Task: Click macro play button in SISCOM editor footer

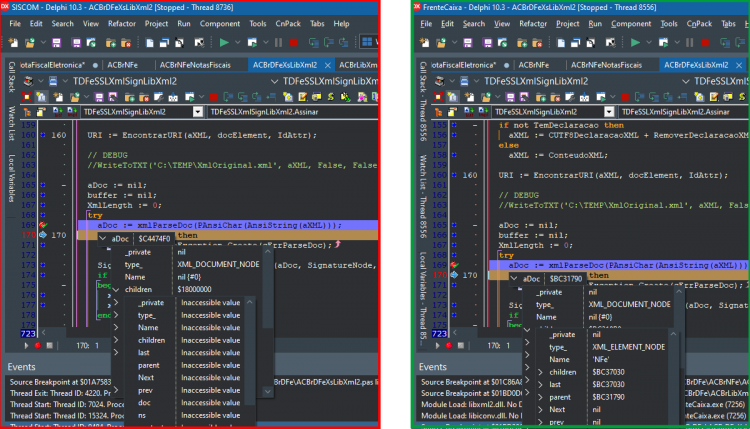Action: [26, 345]
